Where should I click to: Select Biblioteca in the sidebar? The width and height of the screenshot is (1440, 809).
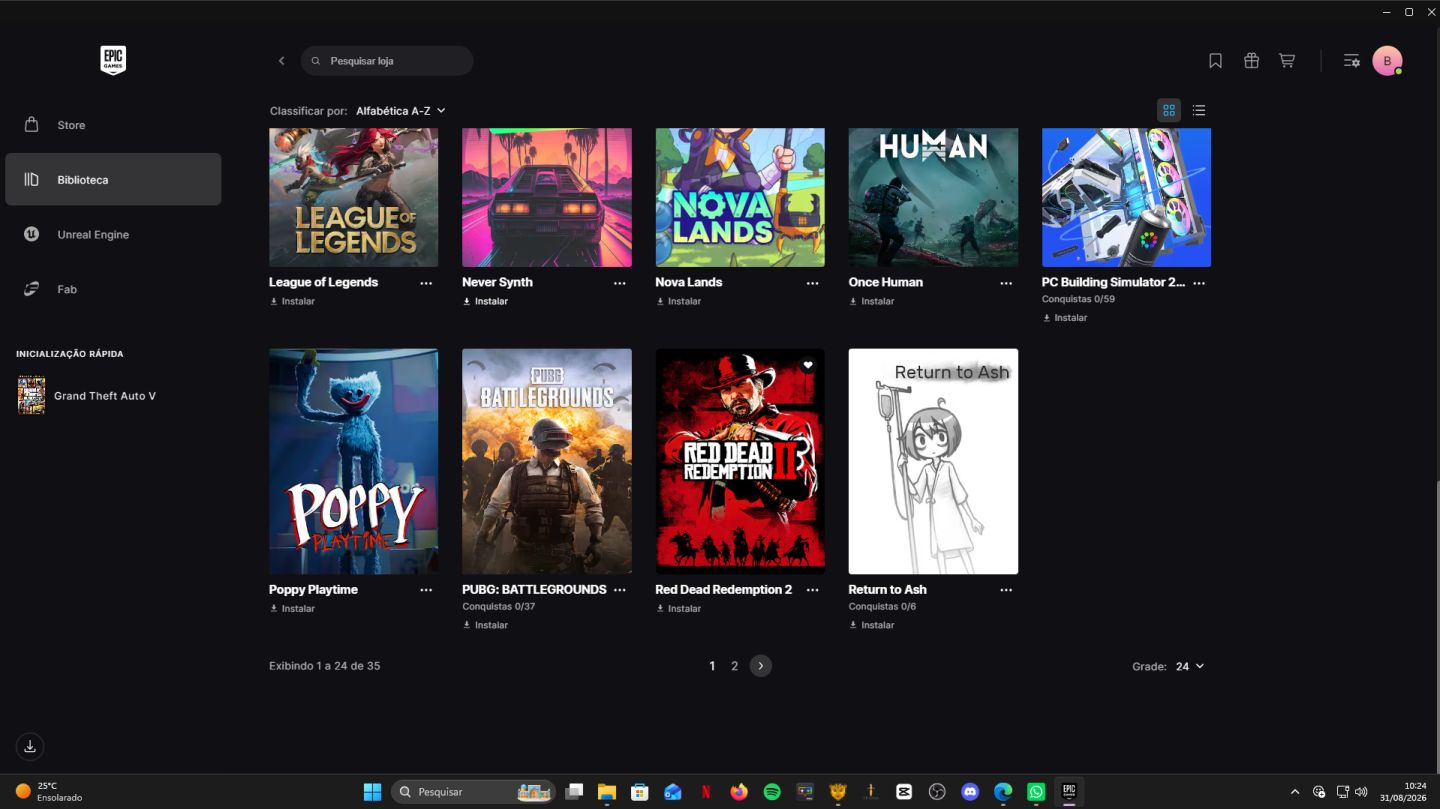[113, 179]
